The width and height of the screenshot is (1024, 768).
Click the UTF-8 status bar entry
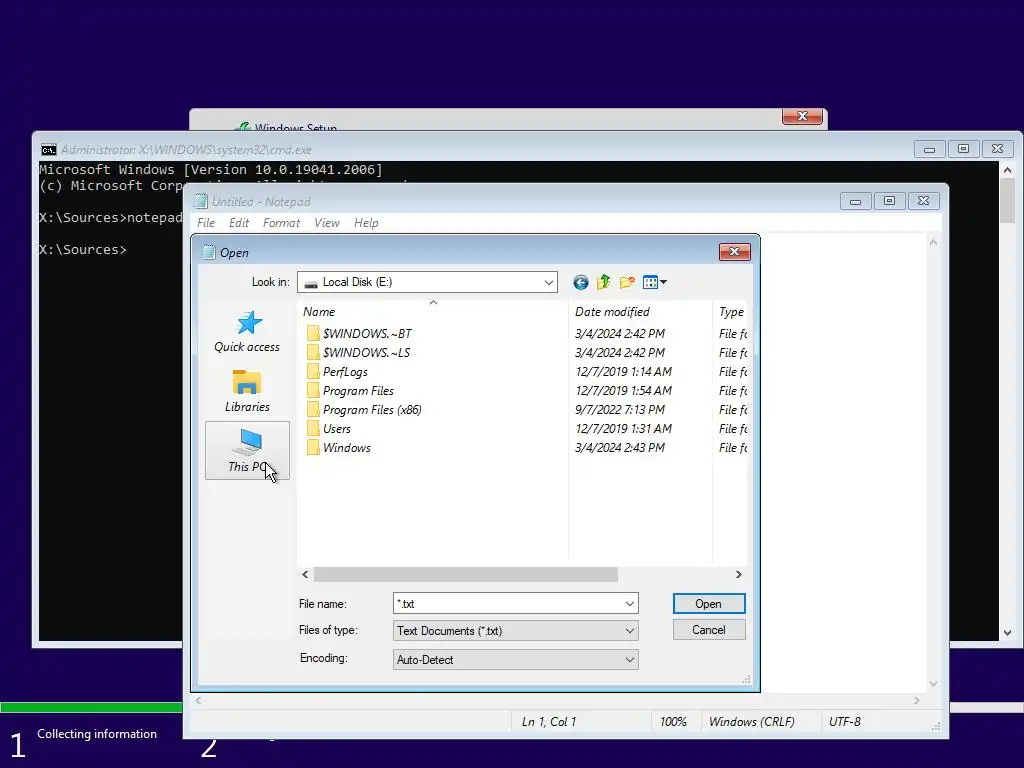pyautogui.click(x=844, y=722)
